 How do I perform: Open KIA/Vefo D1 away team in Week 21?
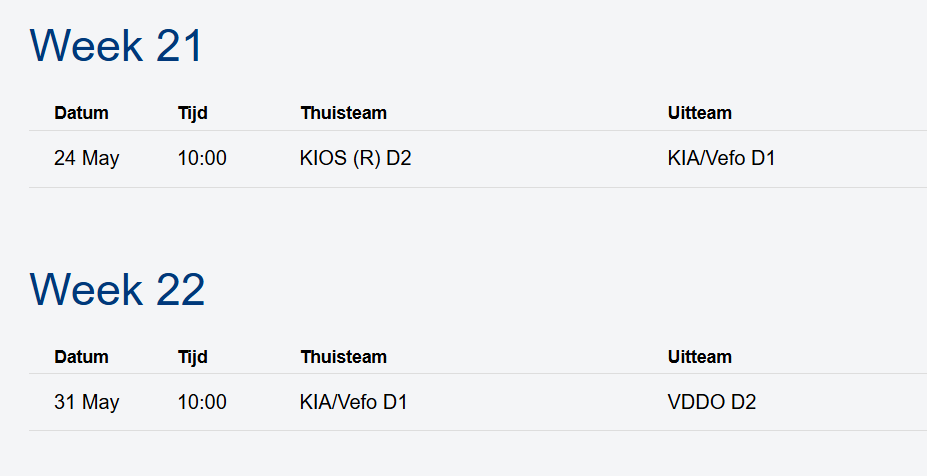pyautogui.click(x=721, y=158)
